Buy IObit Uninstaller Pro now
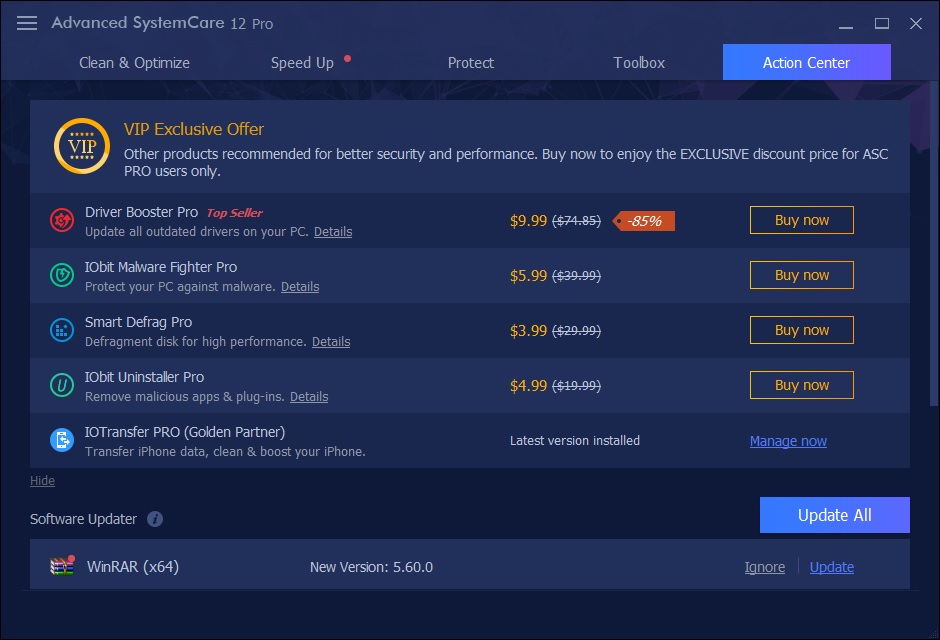This screenshot has width=940, height=640. [x=802, y=385]
